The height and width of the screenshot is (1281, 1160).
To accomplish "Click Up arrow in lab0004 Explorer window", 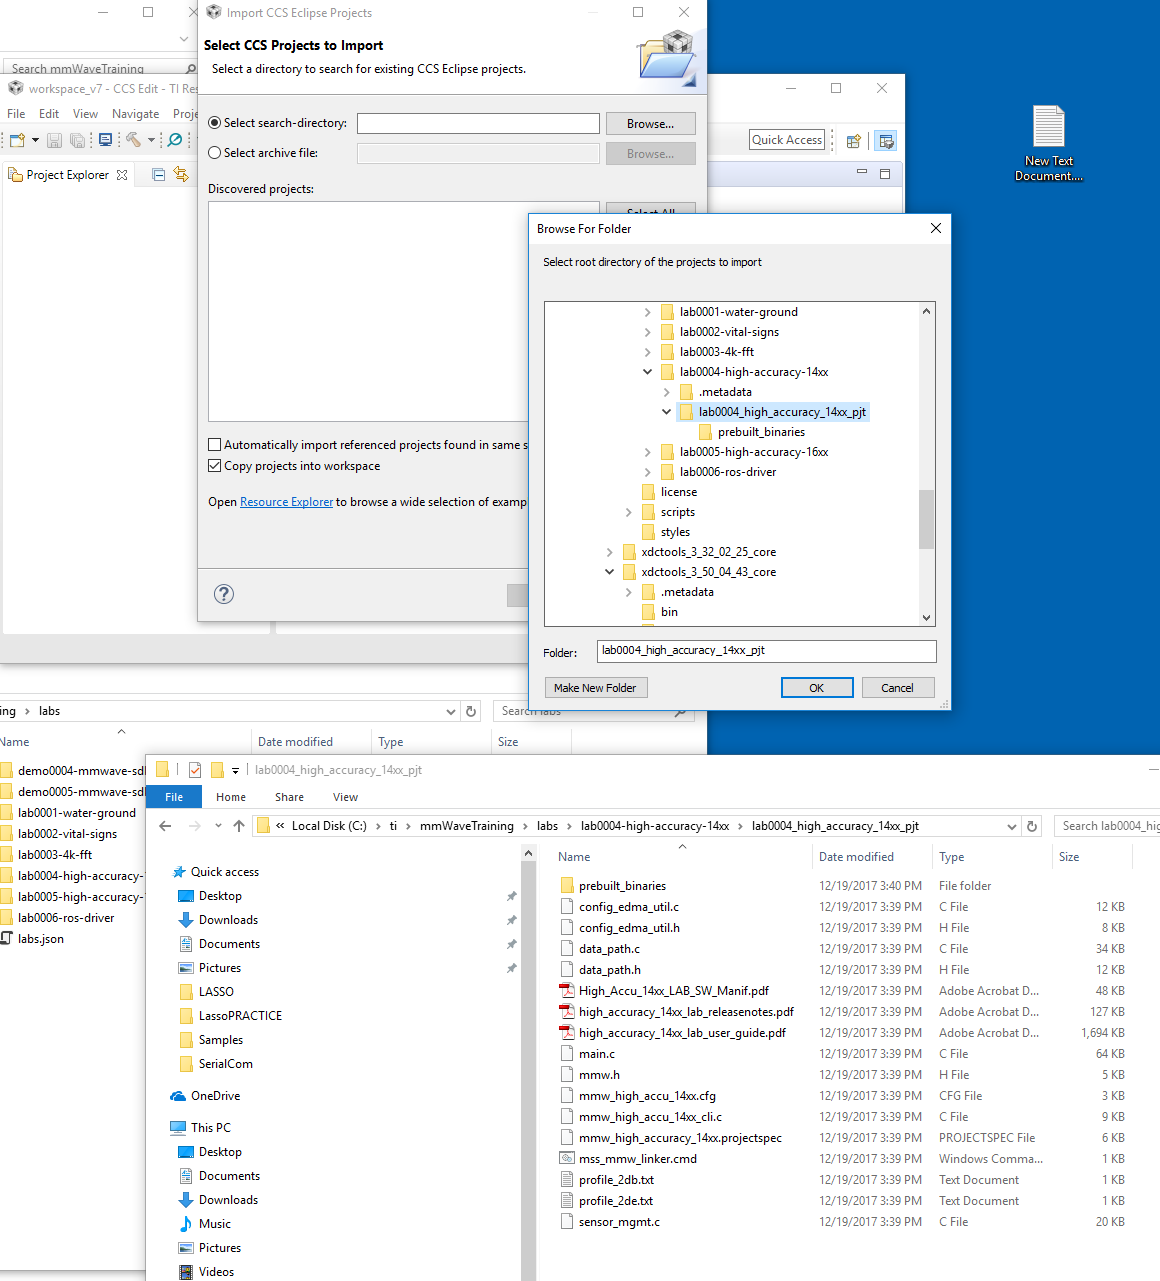I will 238,826.
